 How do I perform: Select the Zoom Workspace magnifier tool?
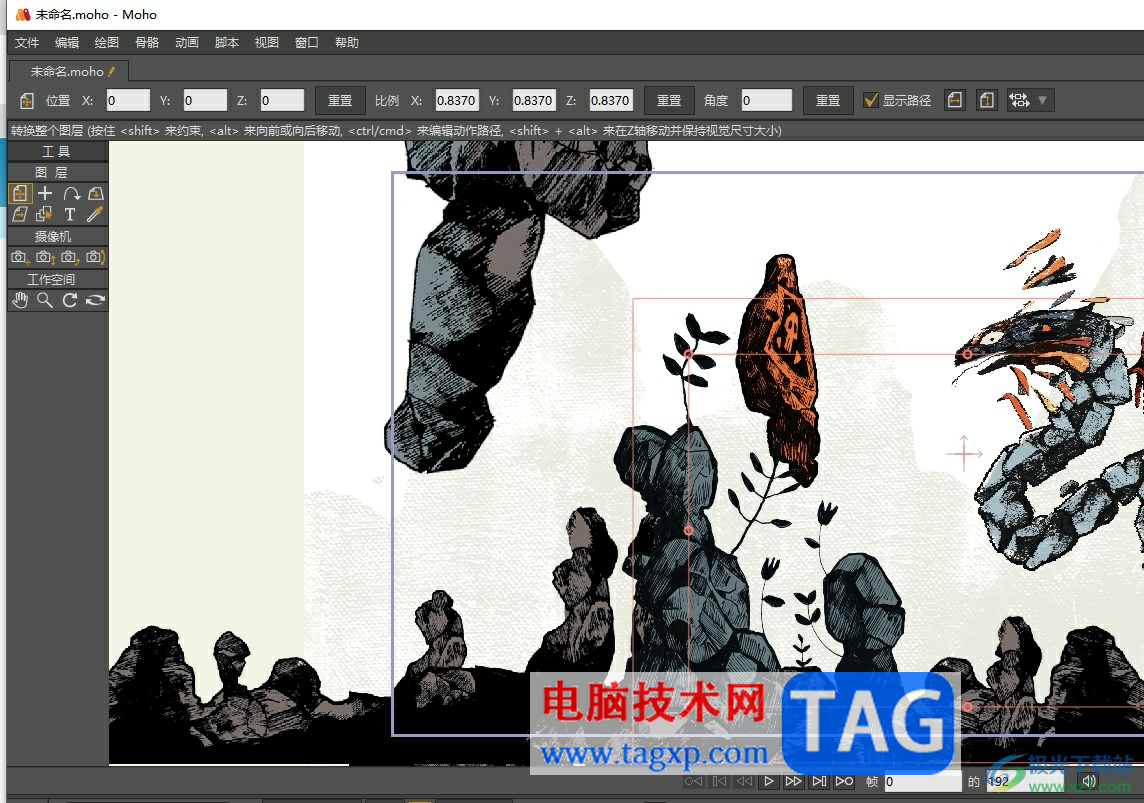point(45,300)
